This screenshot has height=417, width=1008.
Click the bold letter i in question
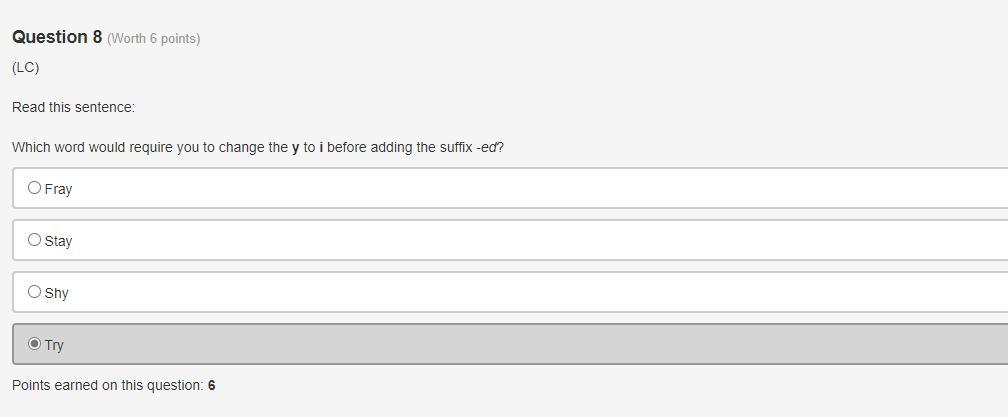(321, 147)
